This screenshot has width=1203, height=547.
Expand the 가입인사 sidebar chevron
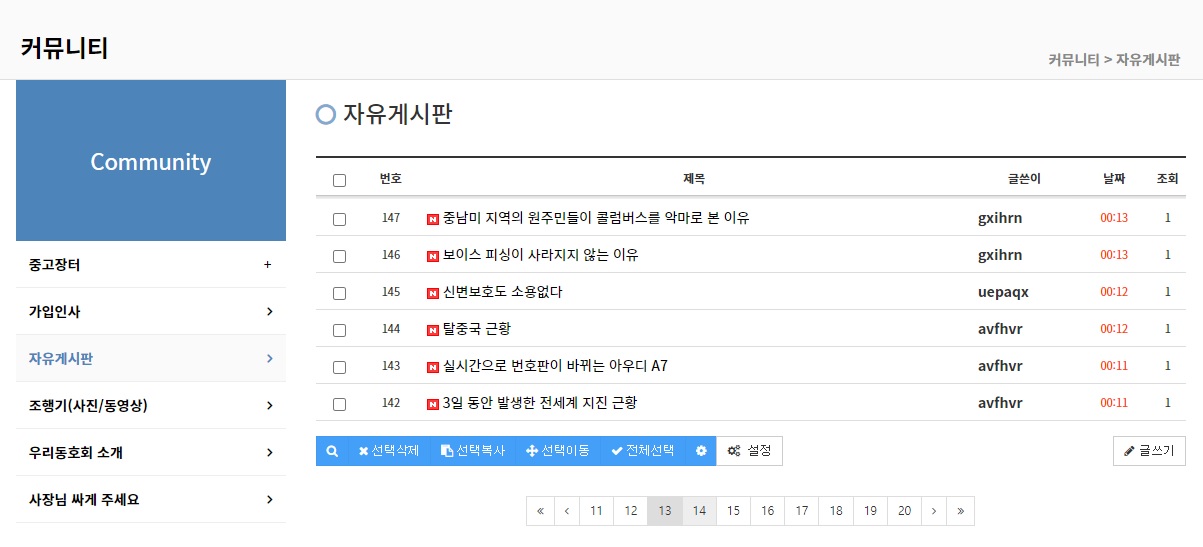point(269,312)
